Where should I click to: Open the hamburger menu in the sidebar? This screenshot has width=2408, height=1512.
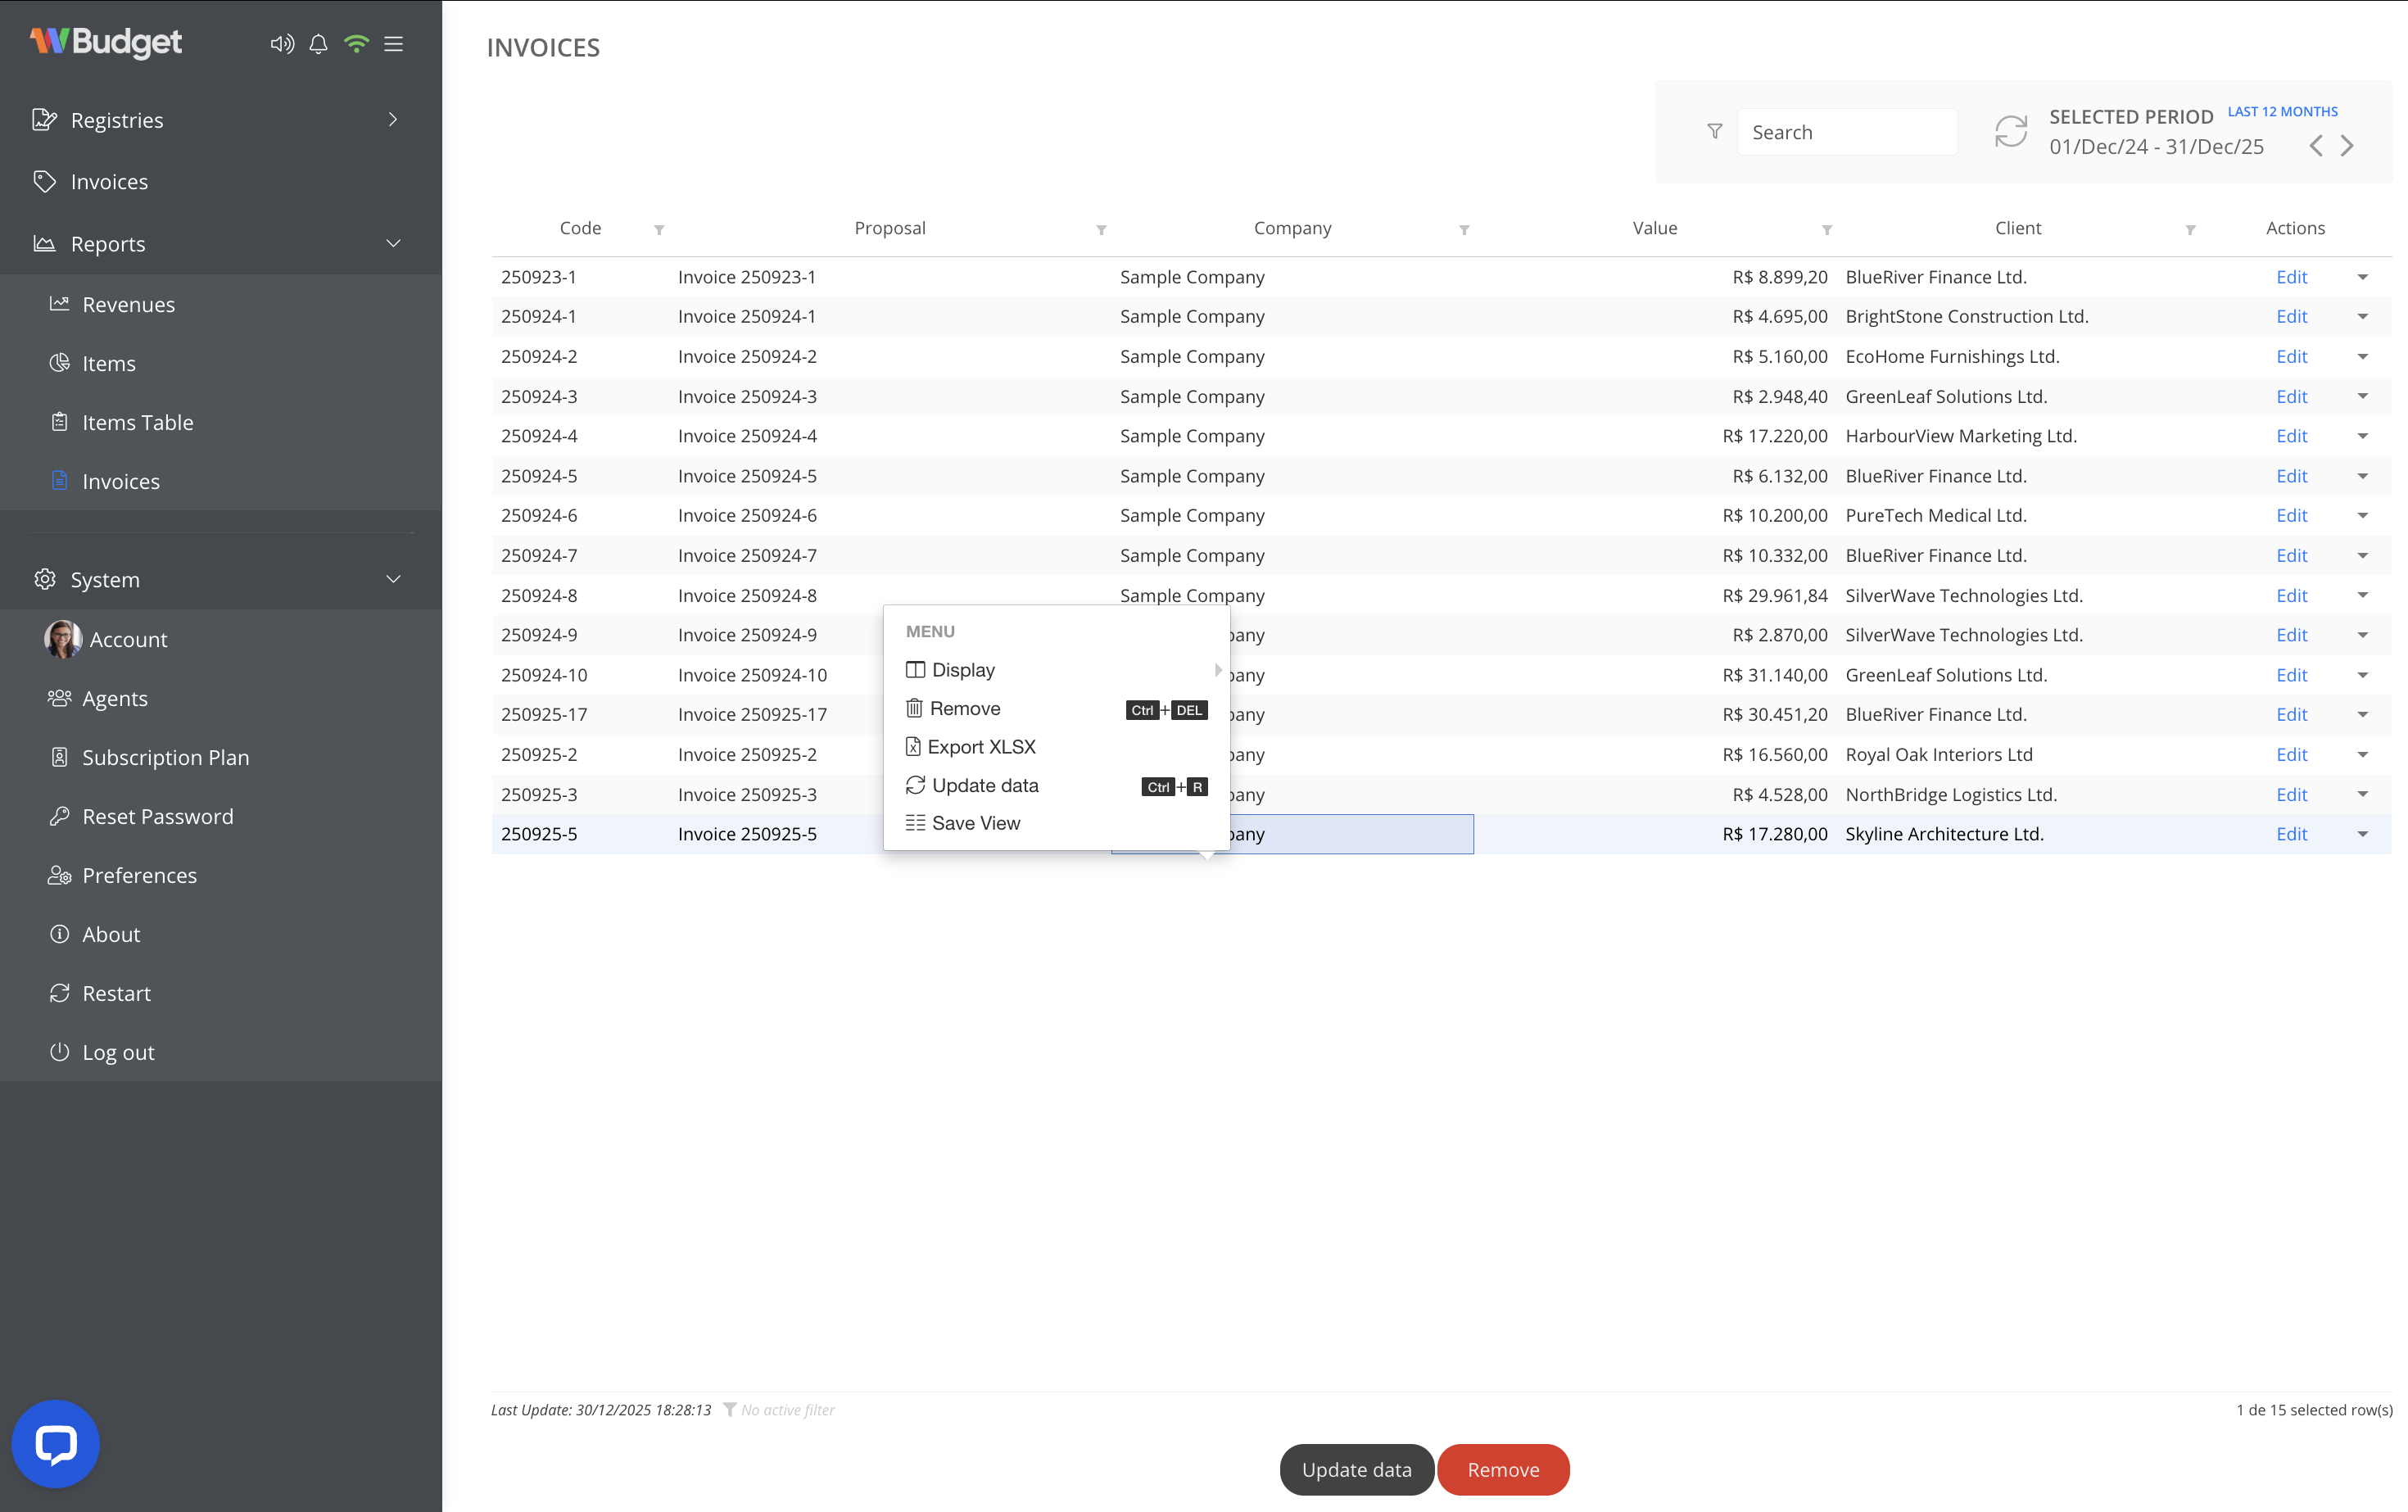pos(394,44)
